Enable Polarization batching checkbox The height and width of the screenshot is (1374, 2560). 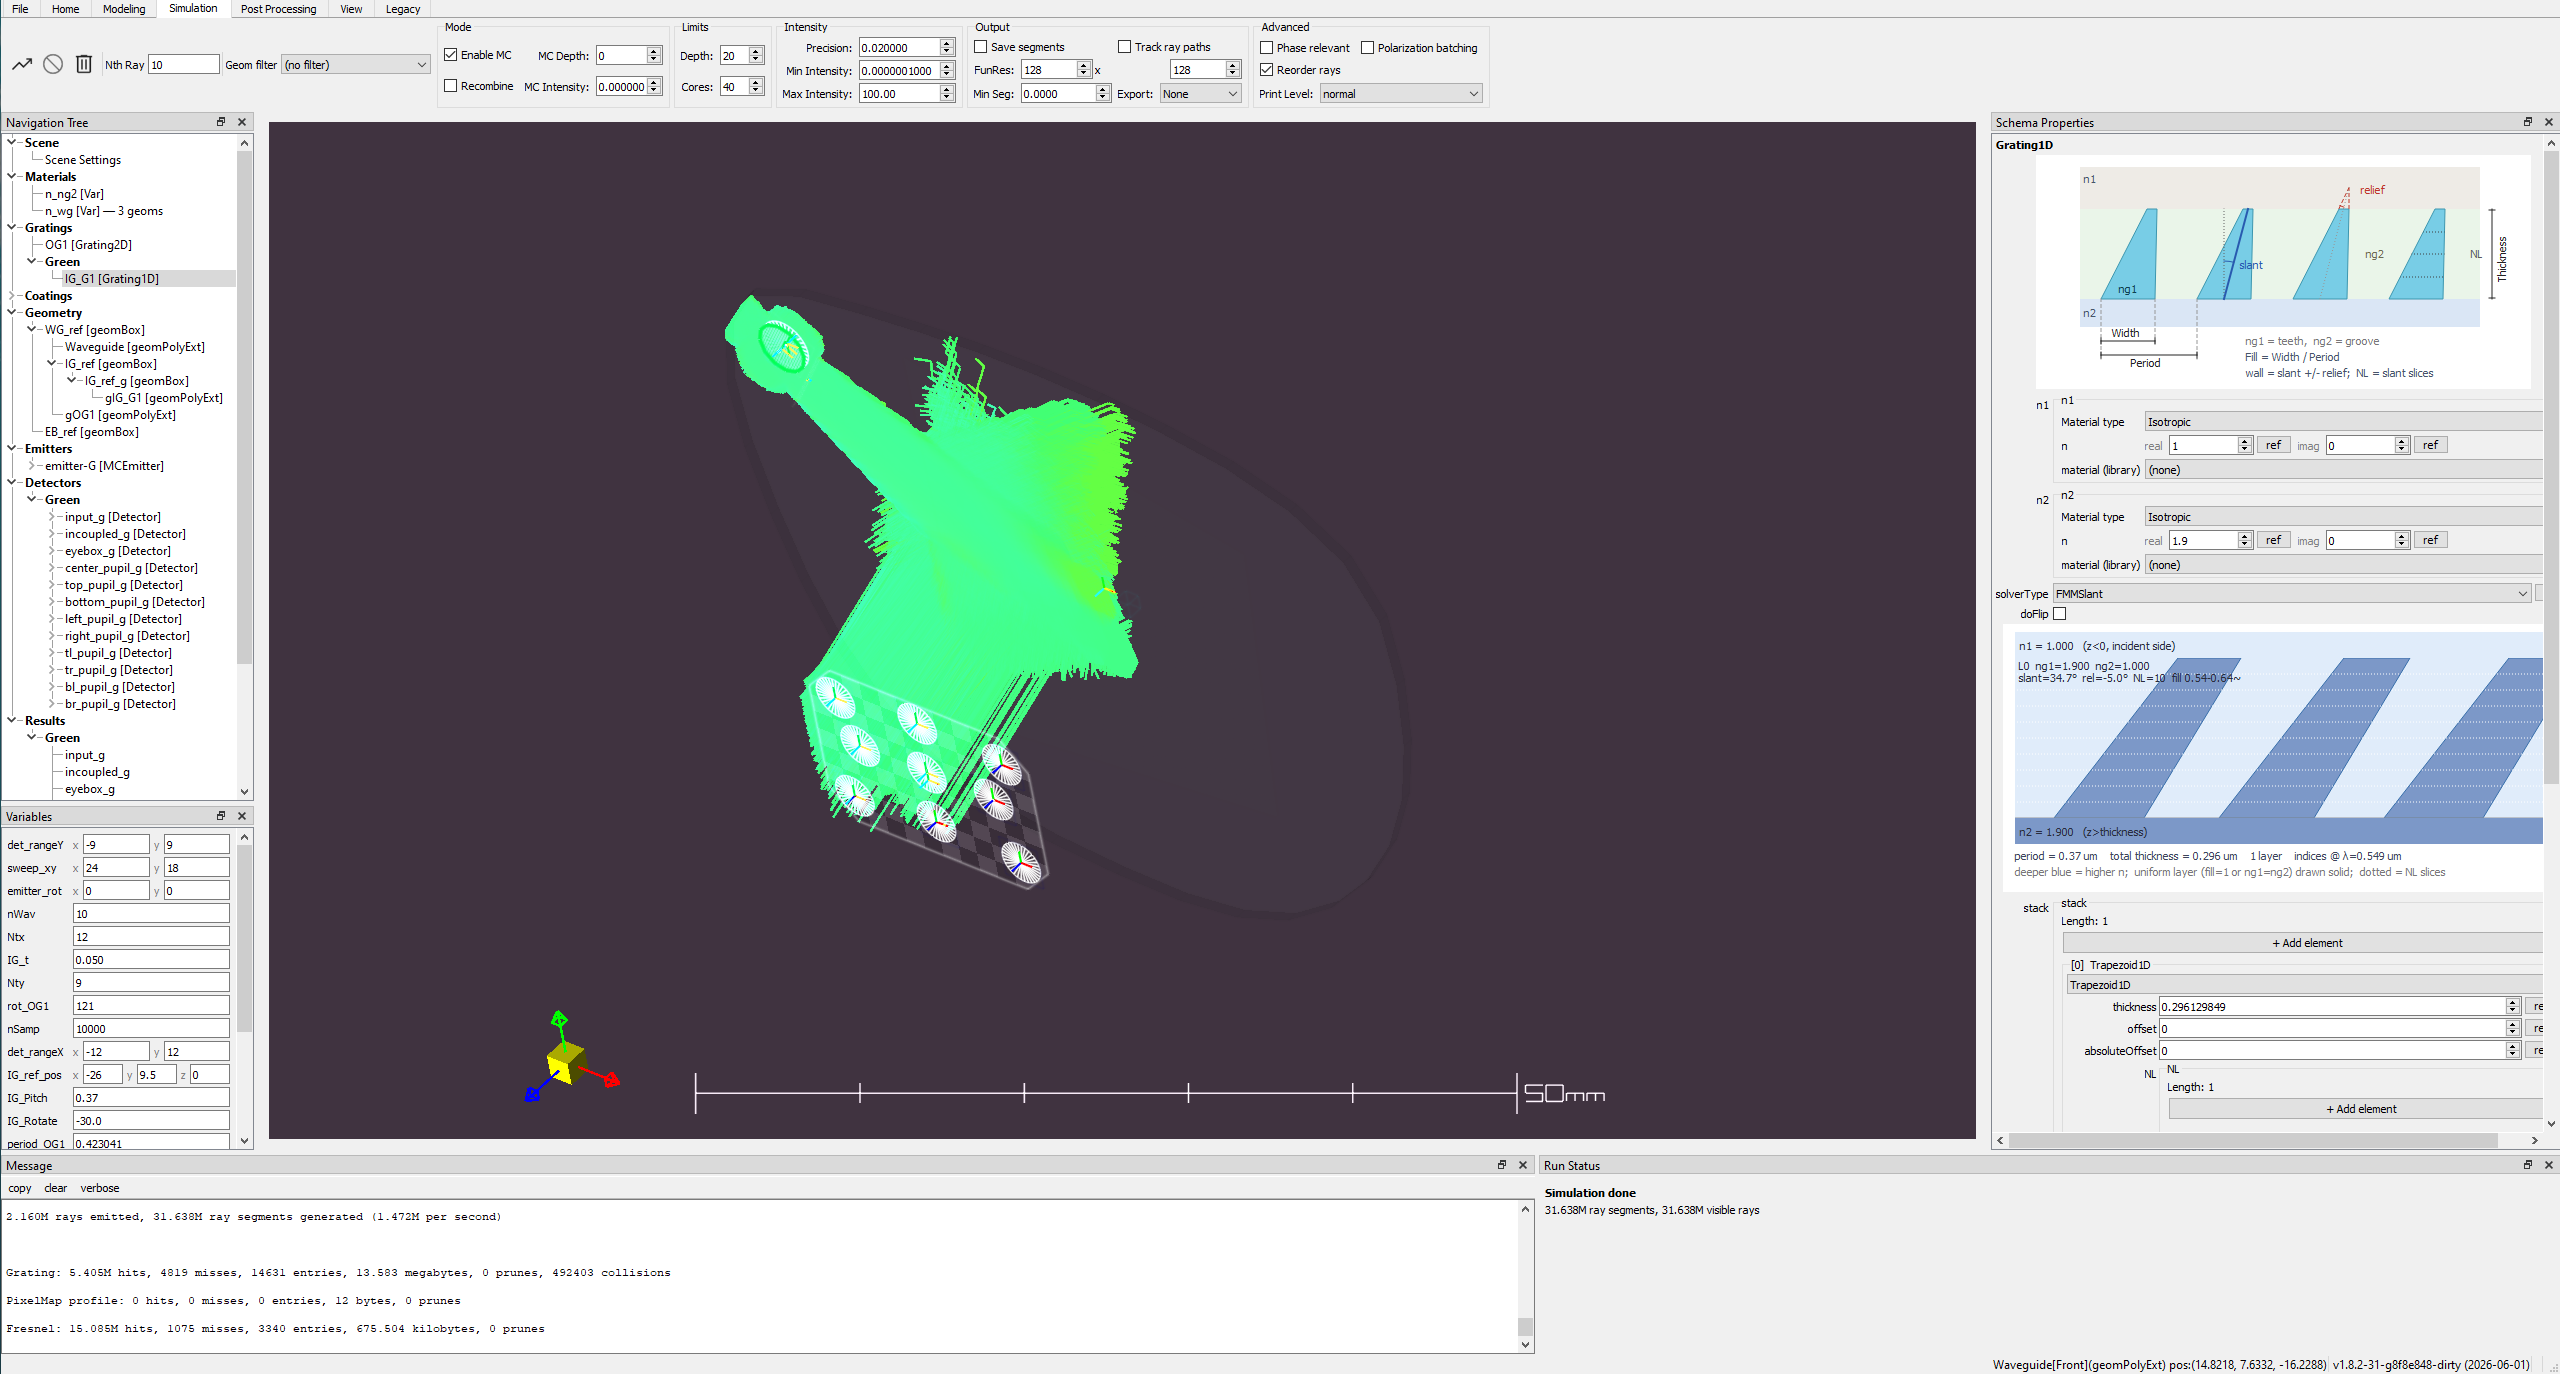pos(1368,48)
